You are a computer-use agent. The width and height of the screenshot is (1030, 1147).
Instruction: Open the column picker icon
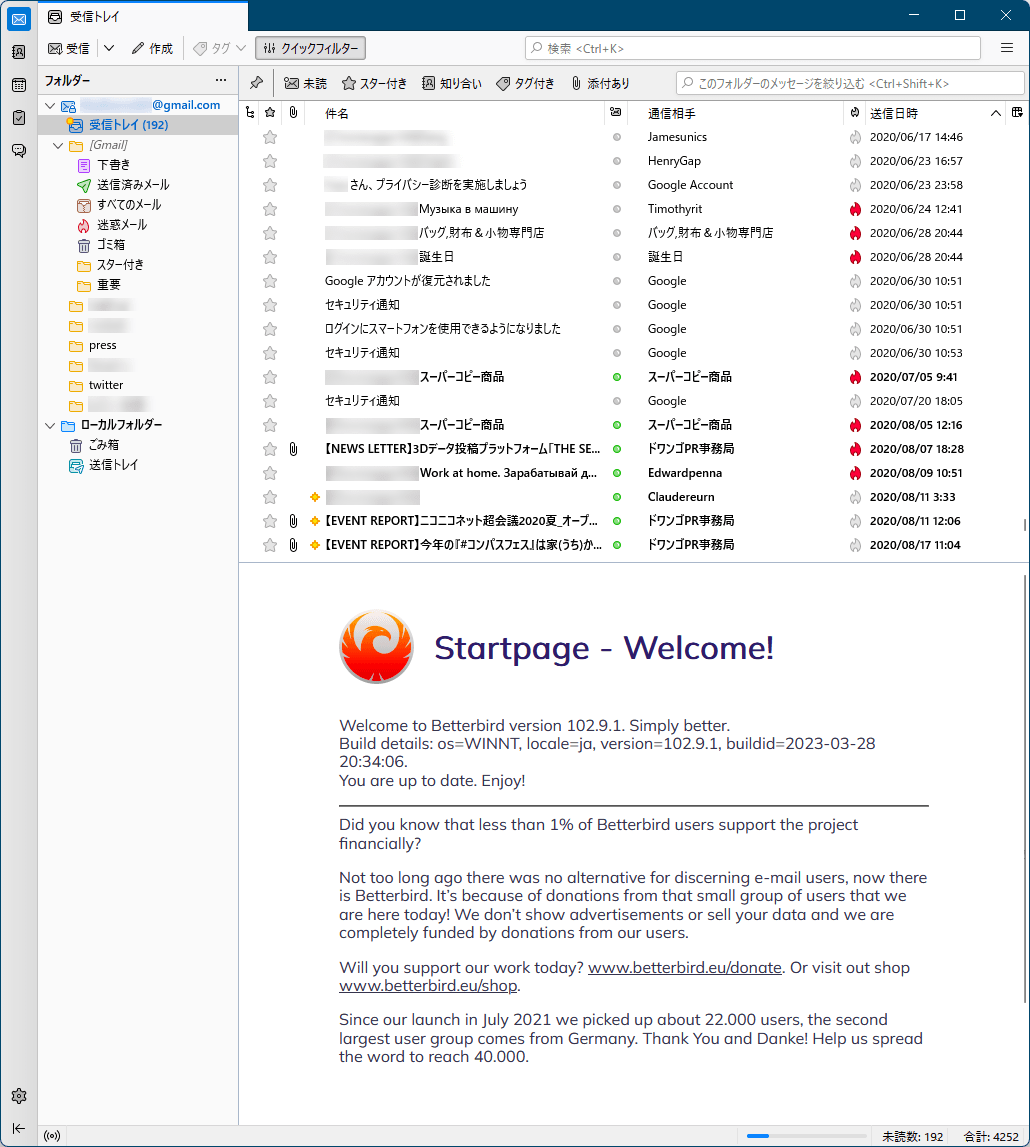click(x=1017, y=113)
